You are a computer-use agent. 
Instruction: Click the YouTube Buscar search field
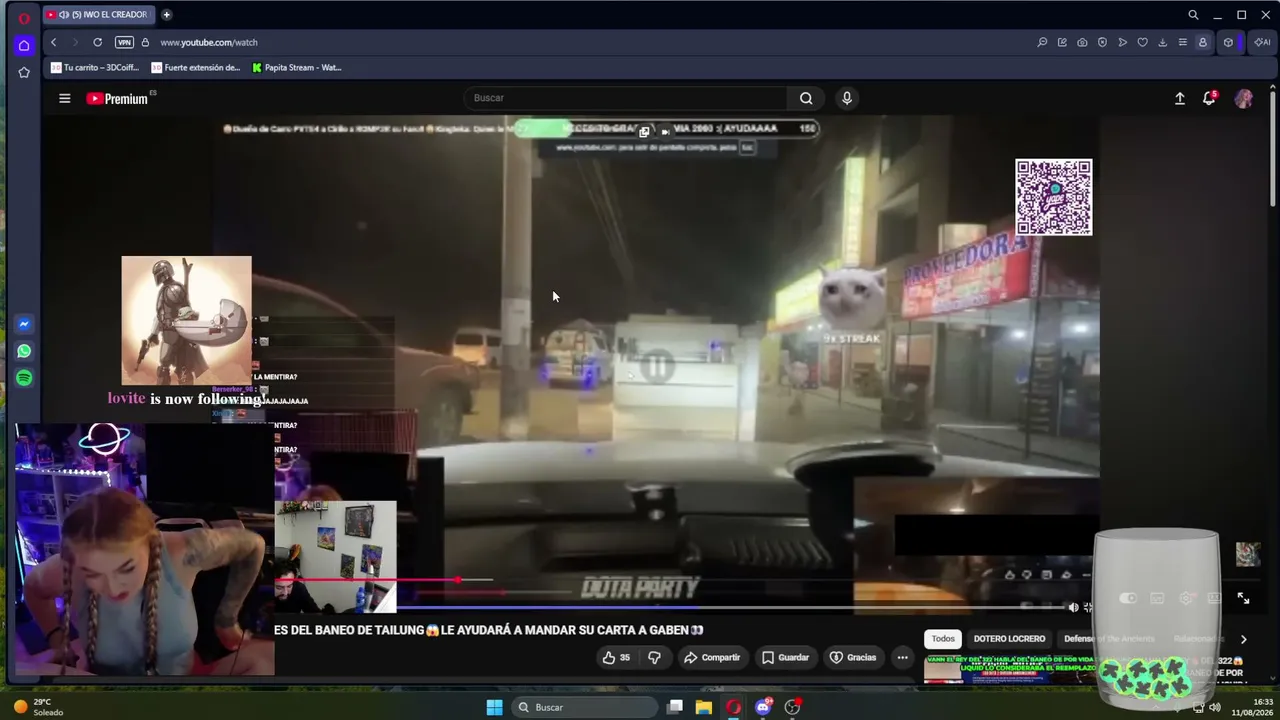(625, 98)
